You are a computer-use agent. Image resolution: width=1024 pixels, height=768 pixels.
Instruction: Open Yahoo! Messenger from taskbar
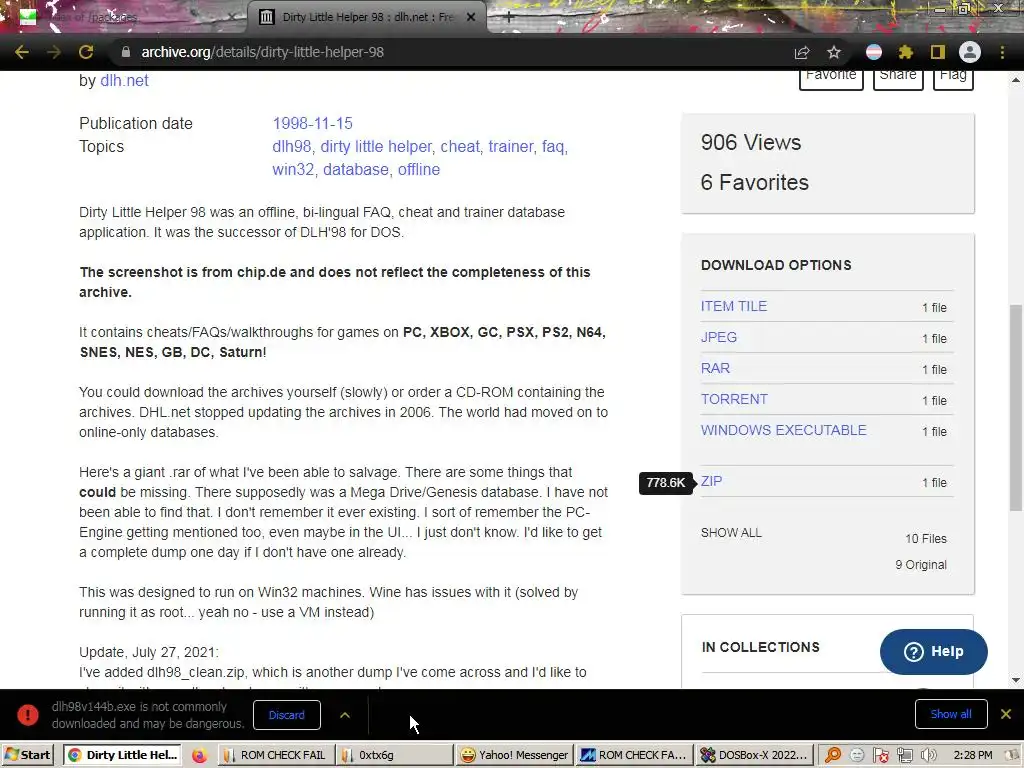click(515, 755)
